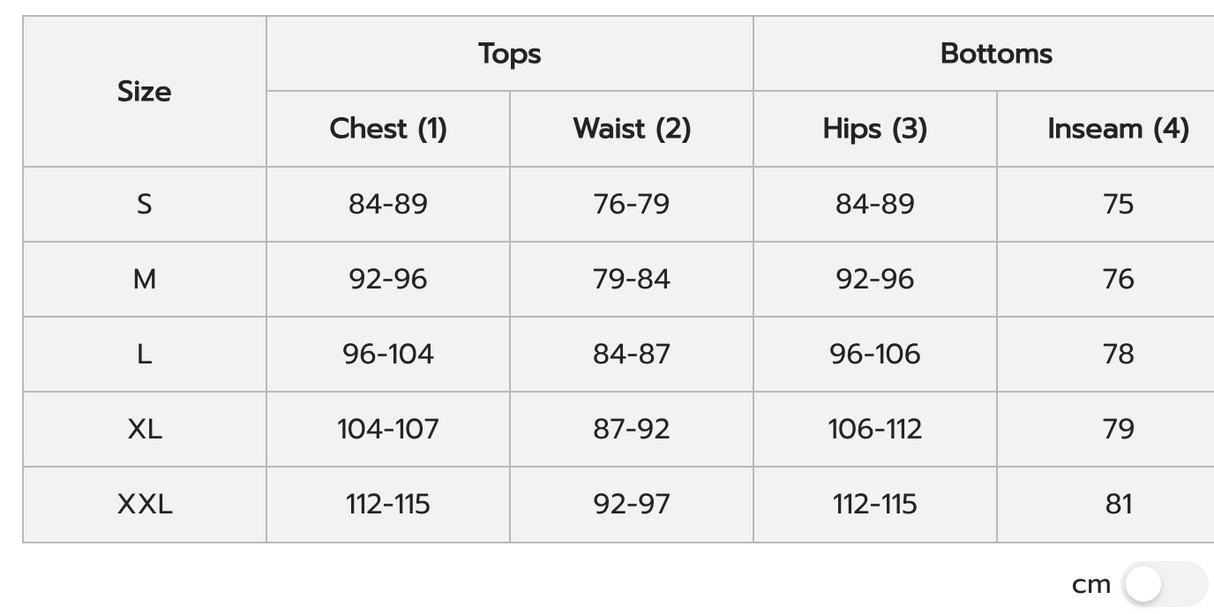The height and width of the screenshot is (614, 1214).
Task: Select the M size row label
Action: coord(144,279)
